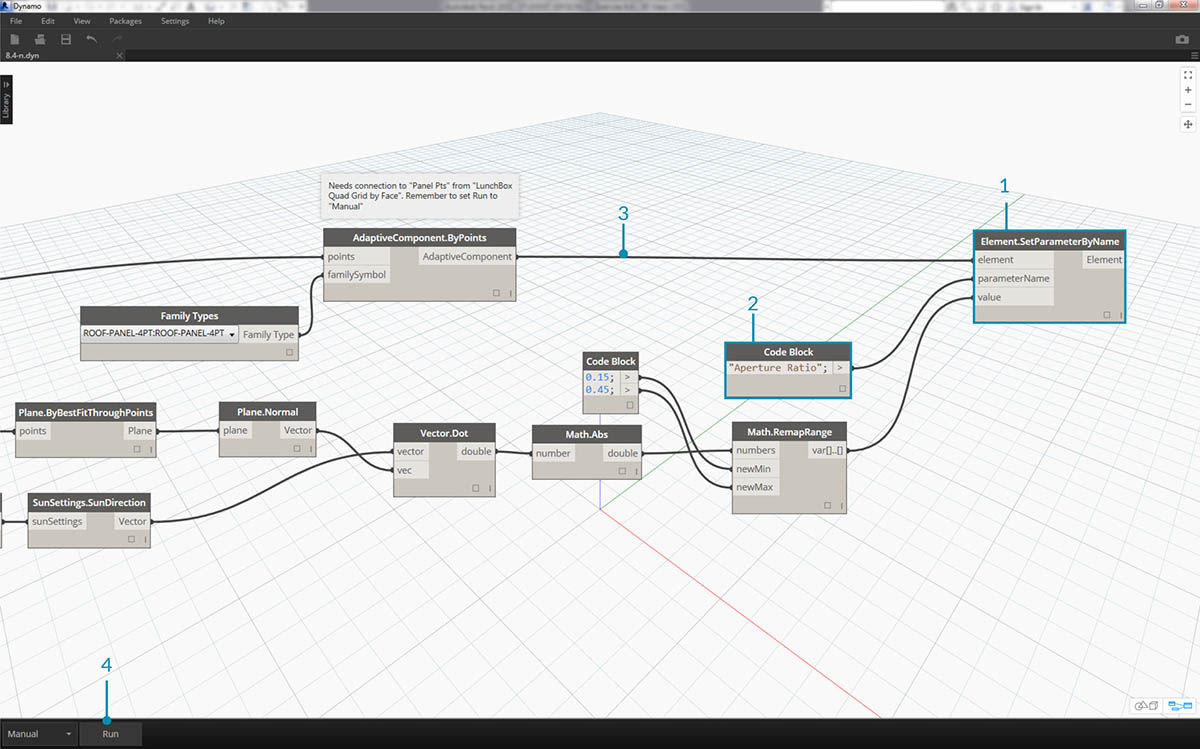Click the pan mode arrows icon
Screen dimensions: 1200x749
point(1187,124)
